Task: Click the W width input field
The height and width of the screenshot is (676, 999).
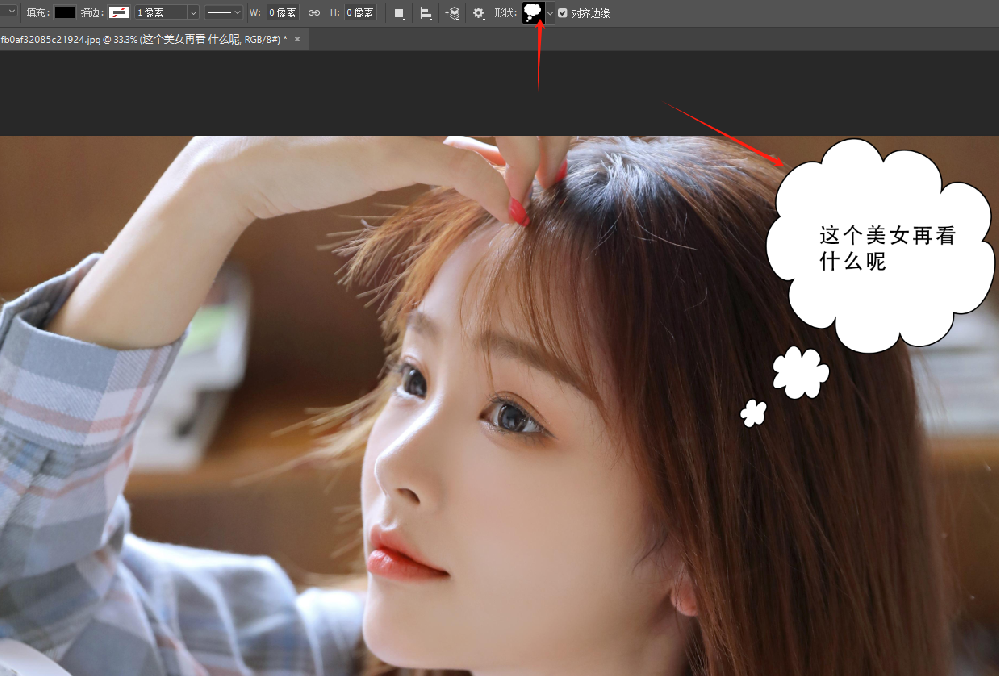Action: point(282,13)
